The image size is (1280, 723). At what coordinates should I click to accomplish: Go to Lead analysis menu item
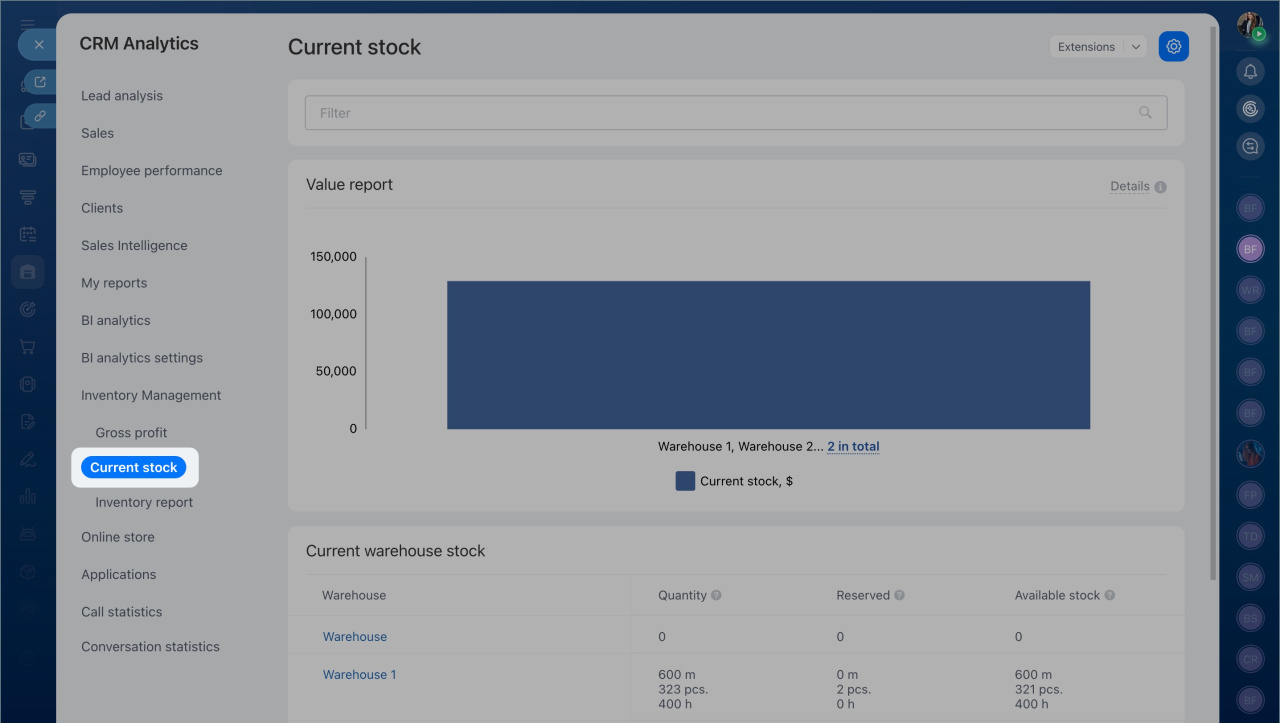[x=122, y=96]
